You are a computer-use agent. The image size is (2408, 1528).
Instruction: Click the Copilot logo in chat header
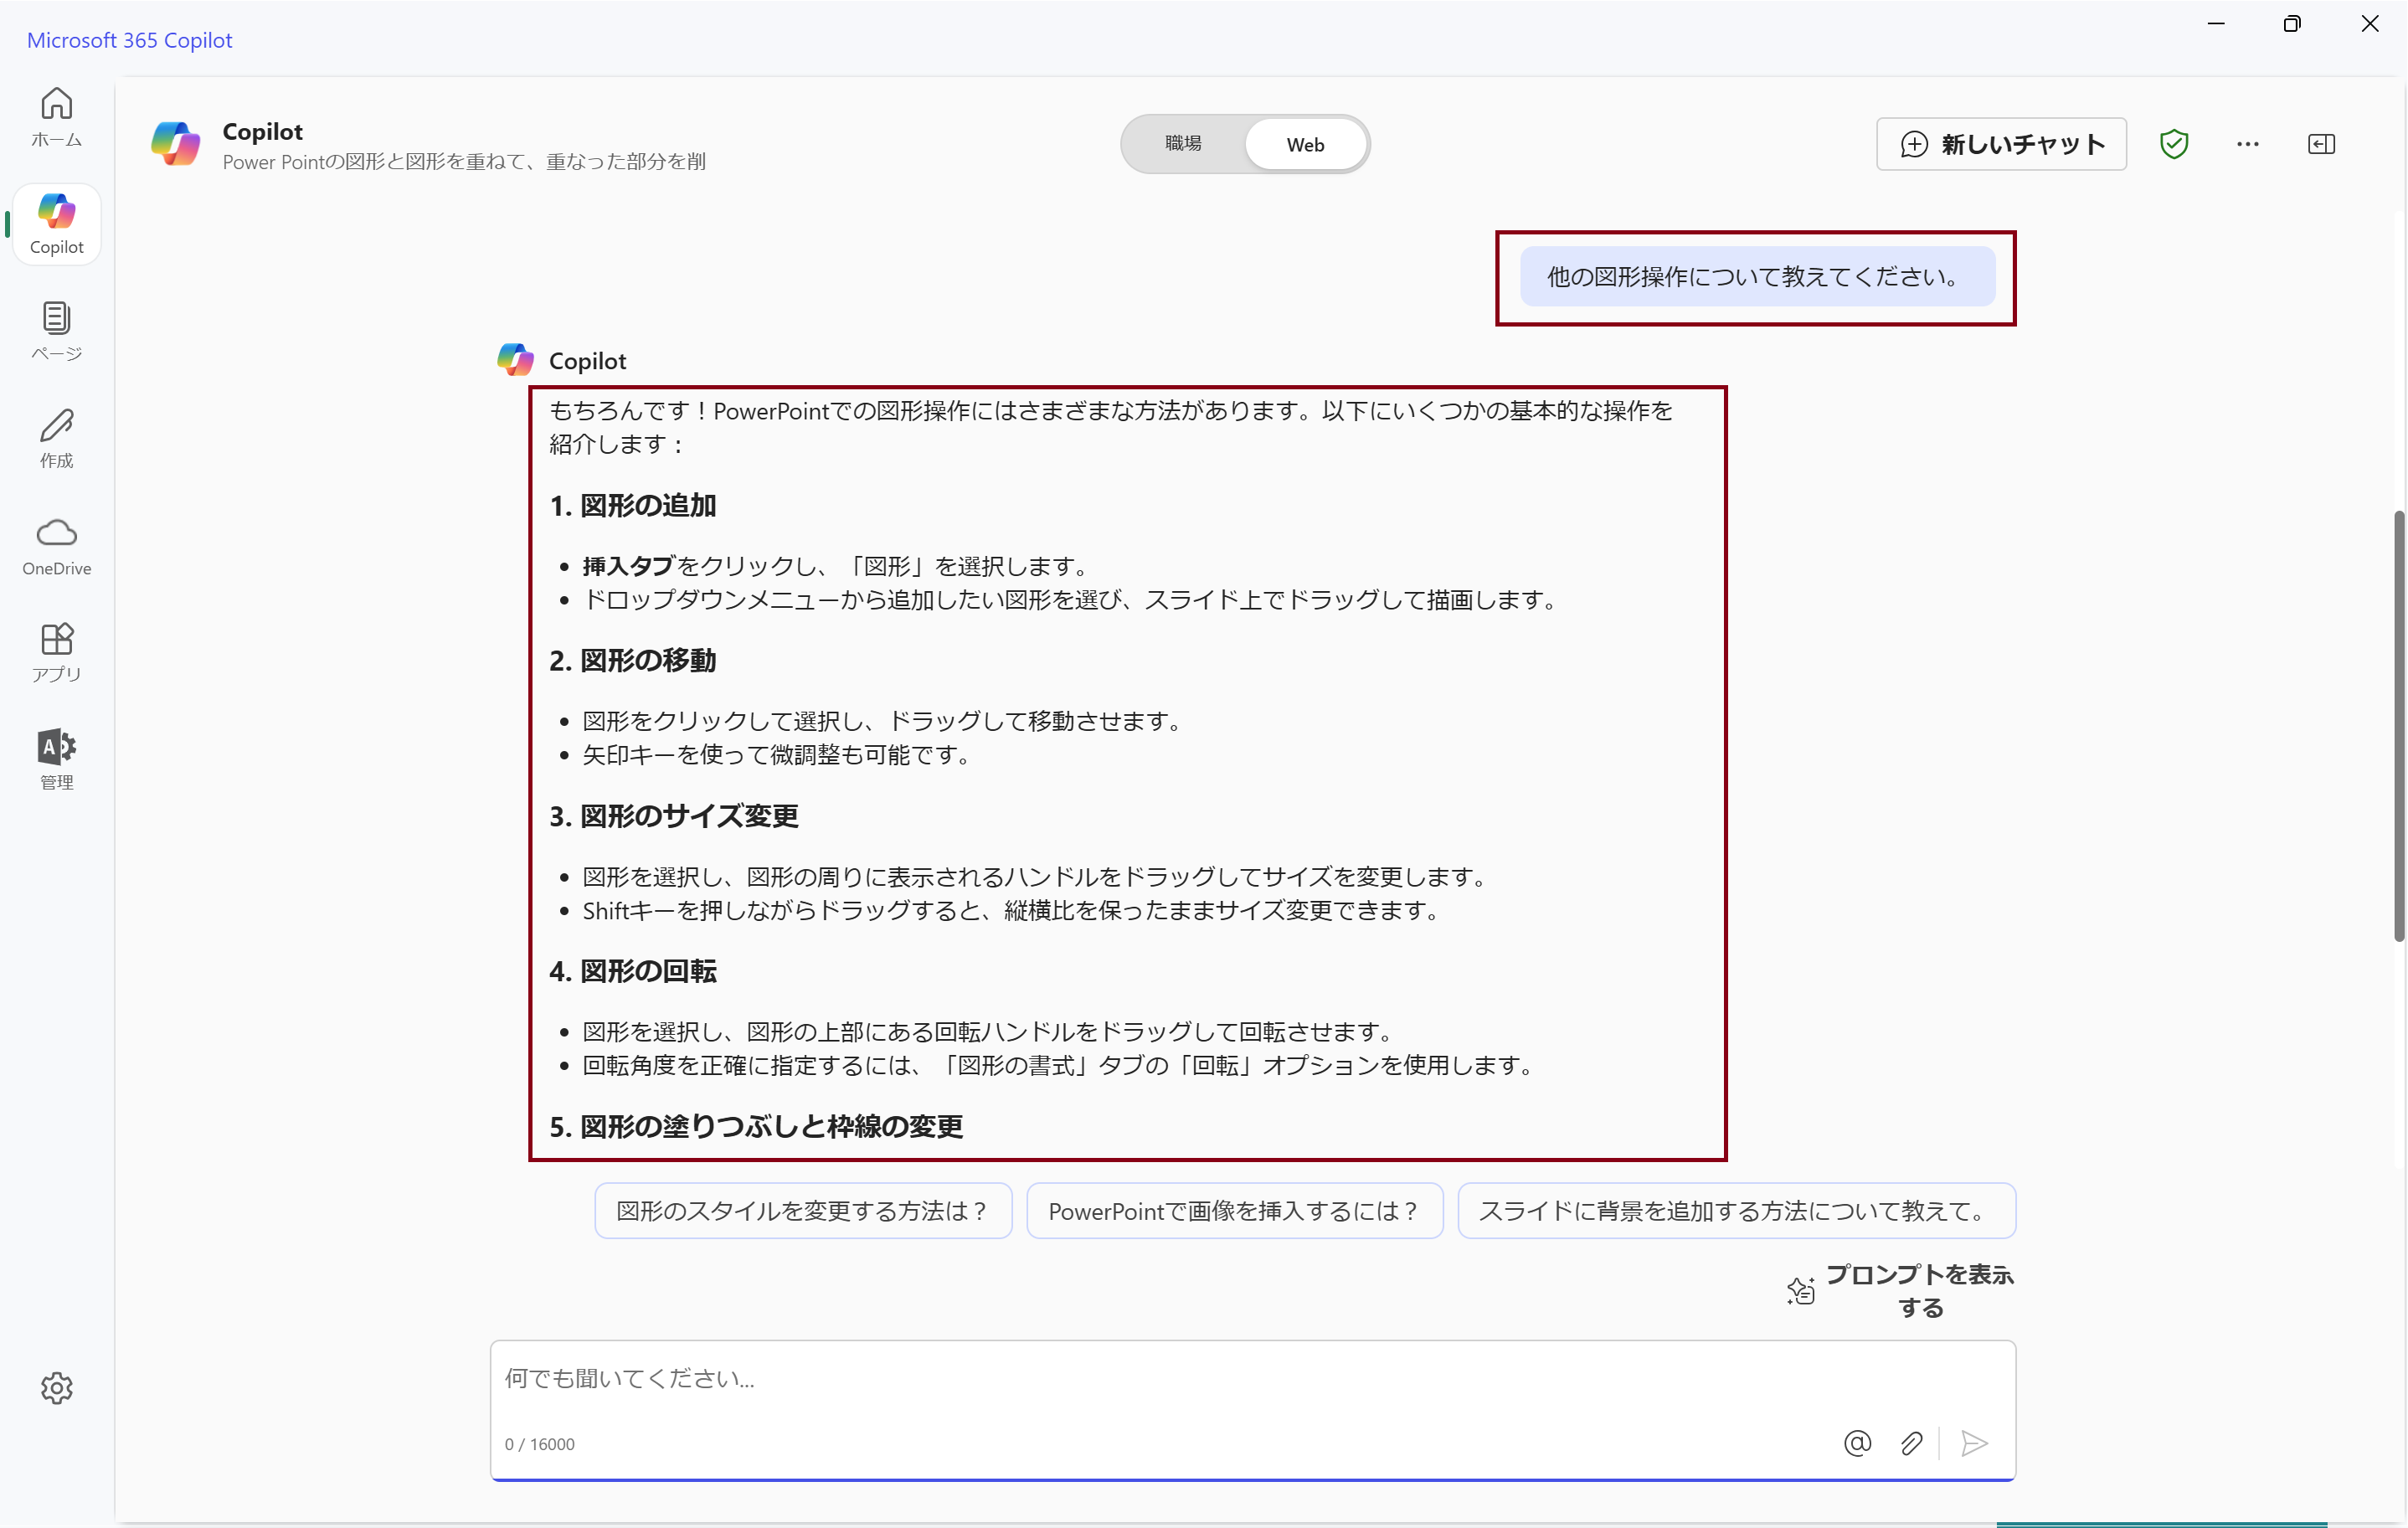pyautogui.click(x=176, y=143)
